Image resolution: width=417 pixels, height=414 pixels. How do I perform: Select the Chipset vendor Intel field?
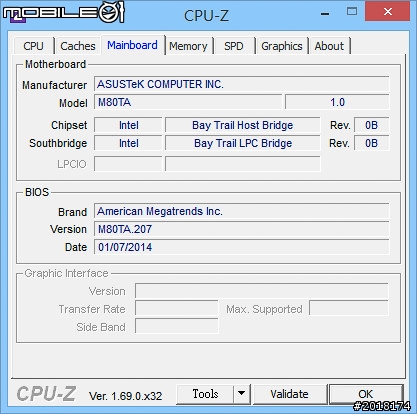(x=128, y=125)
